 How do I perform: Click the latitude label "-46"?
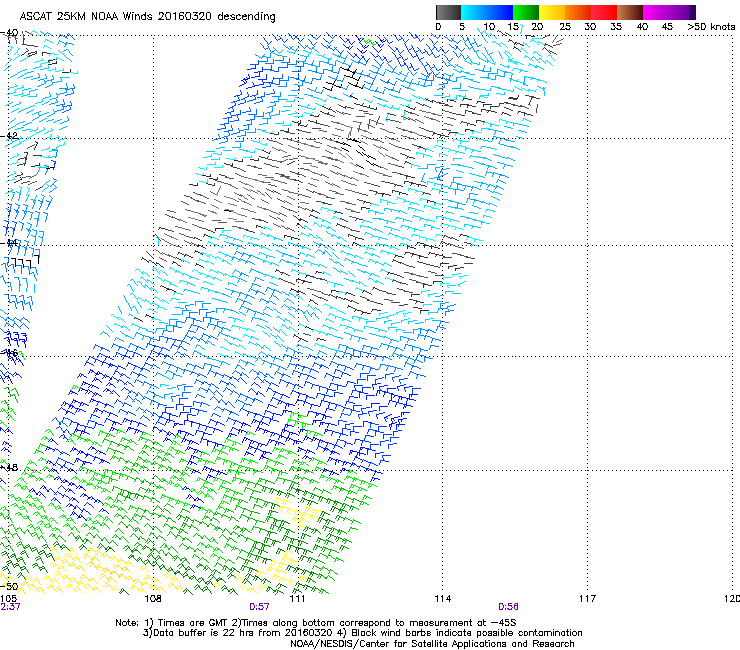(9, 353)
